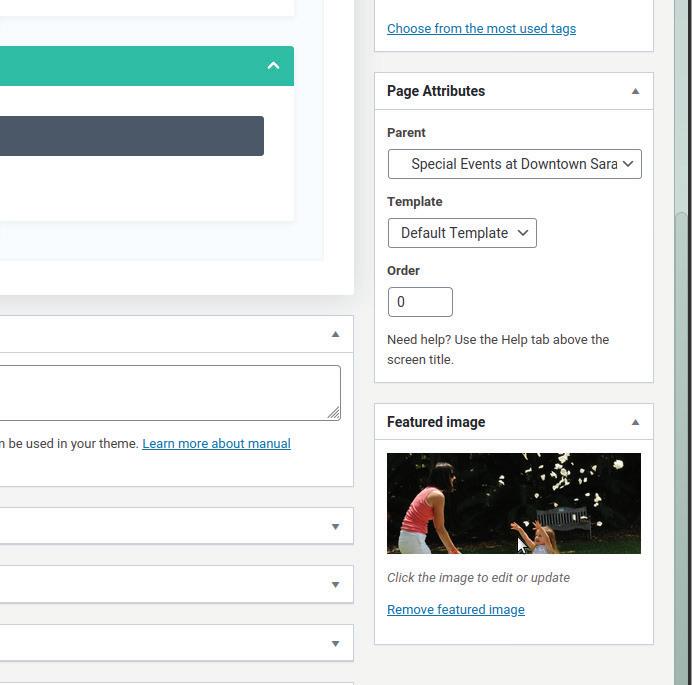Collapse the Page Attributes panel arrow
The image size is (692, 685).
point(635,91)
